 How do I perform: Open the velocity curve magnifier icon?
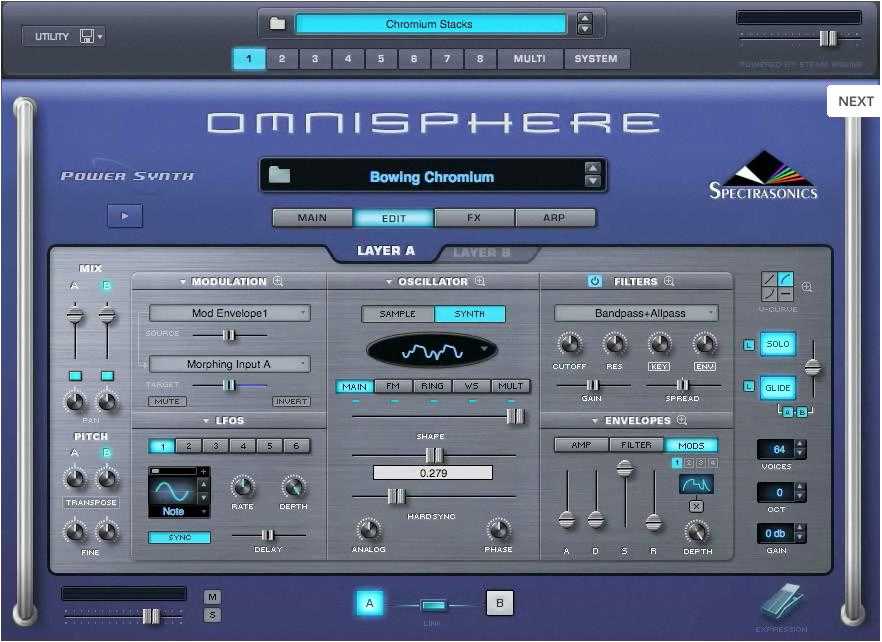click(807, 288)
